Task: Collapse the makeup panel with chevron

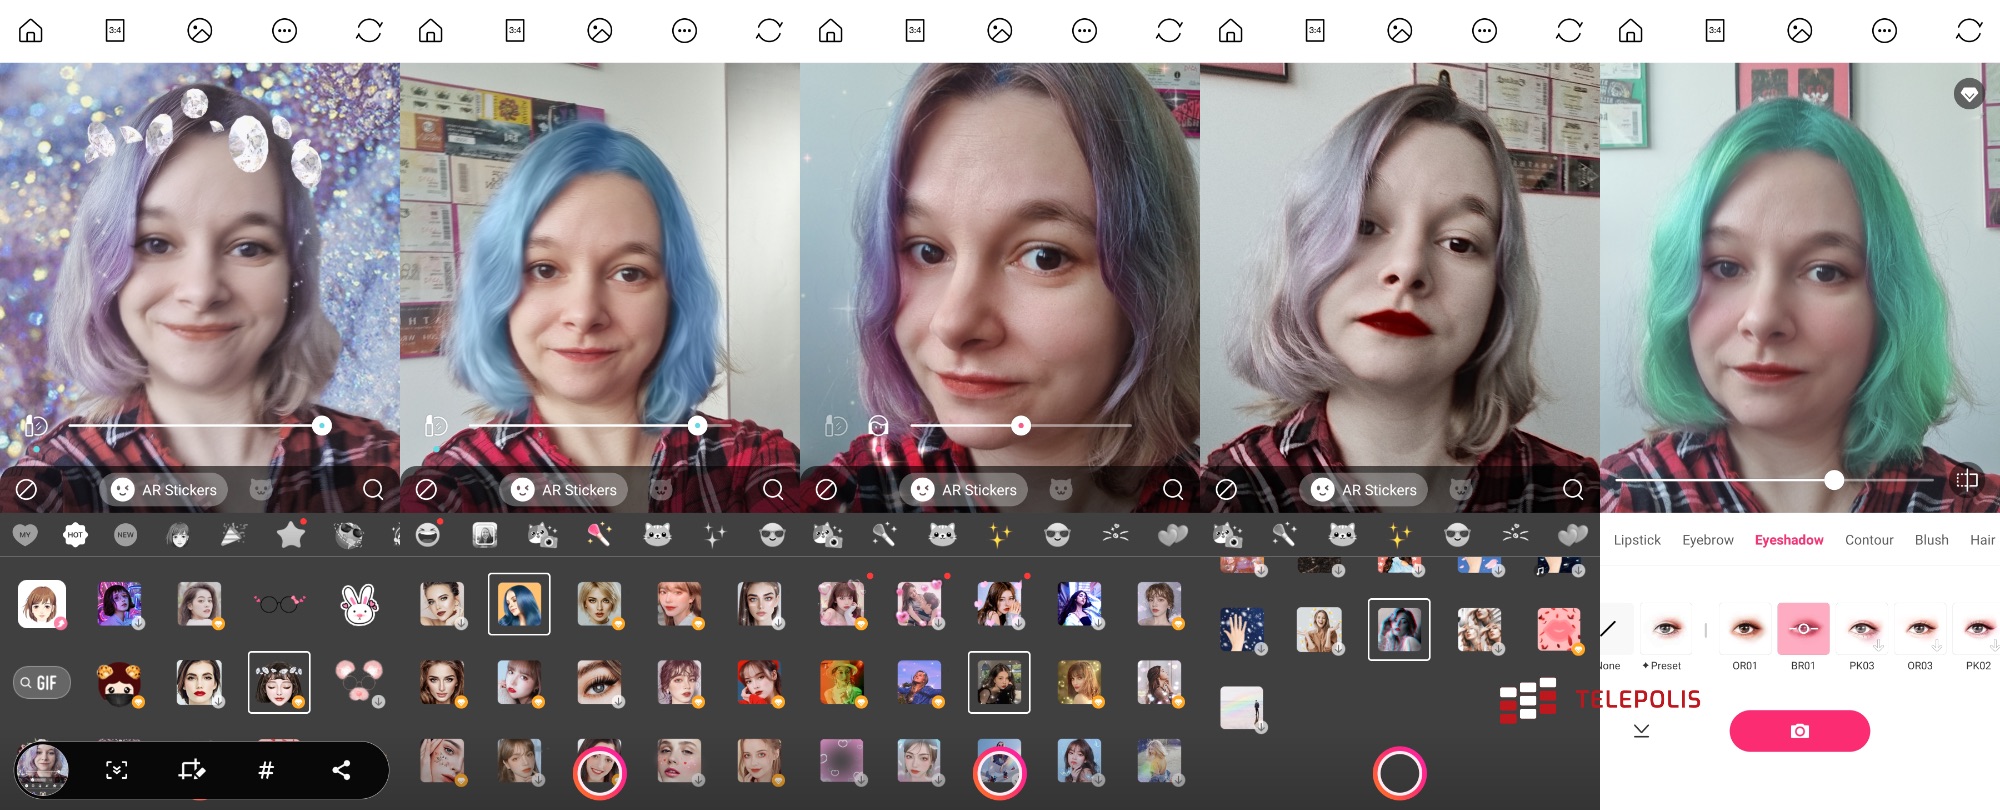Action: pos(1641,731)
